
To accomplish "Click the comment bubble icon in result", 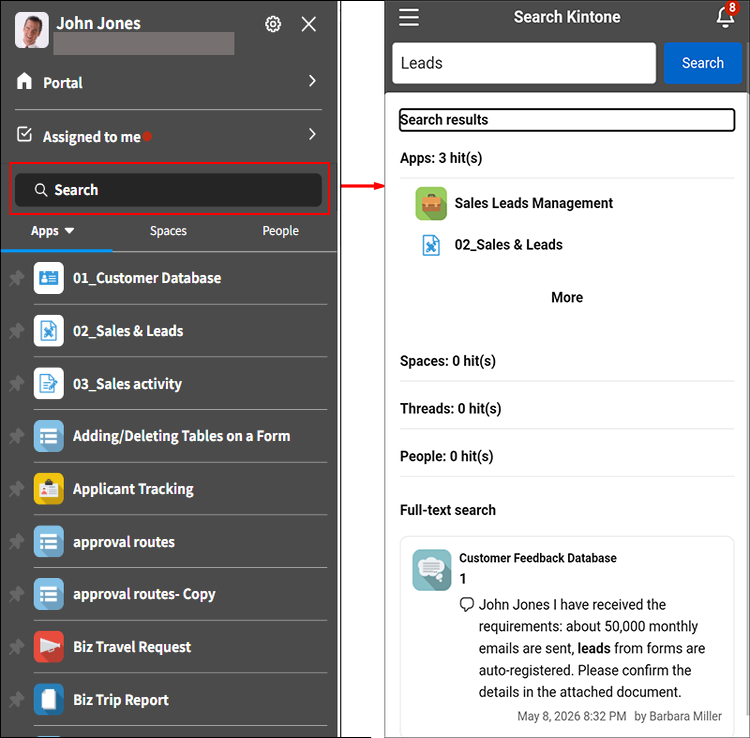I will coord(466,605).
